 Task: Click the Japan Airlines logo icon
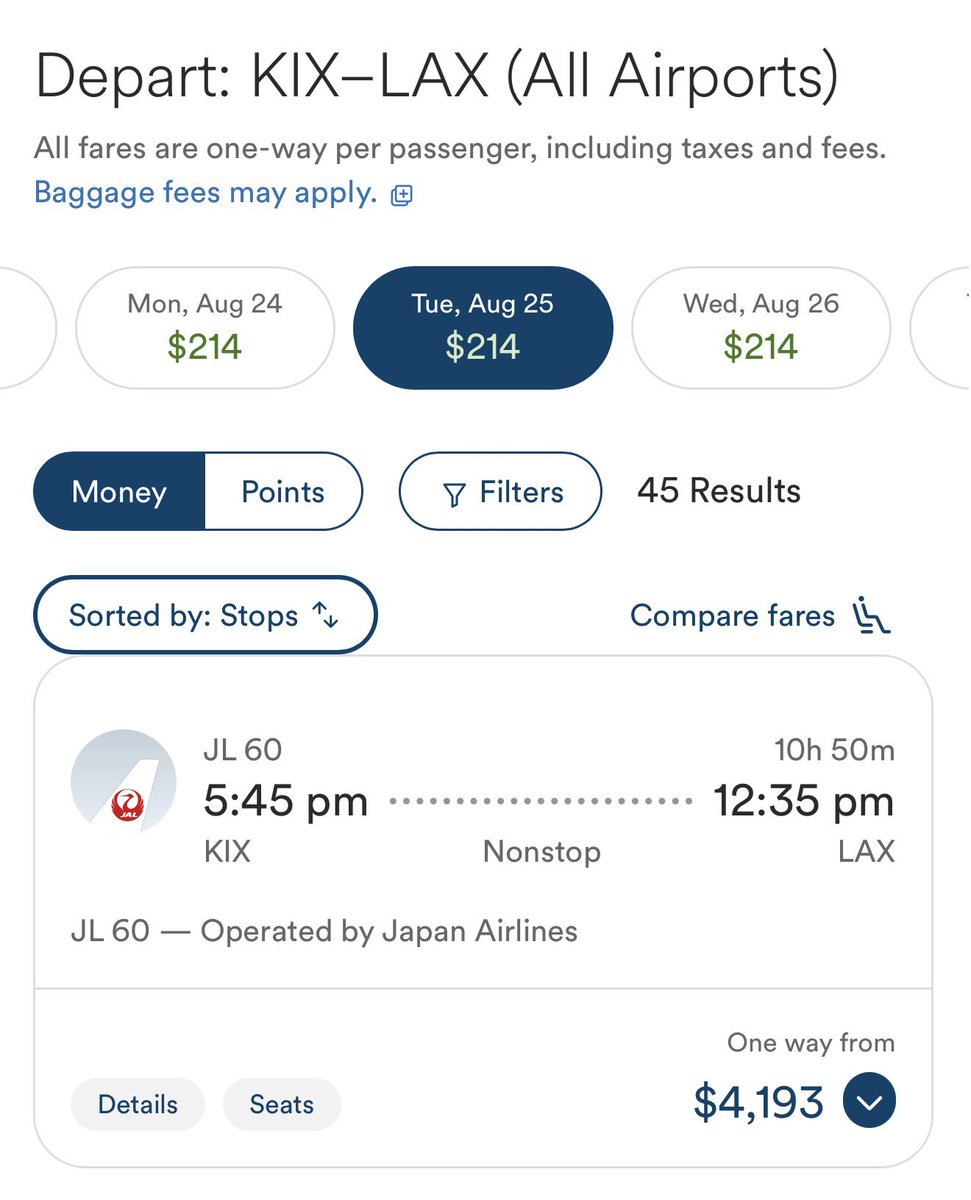(123, 782)
